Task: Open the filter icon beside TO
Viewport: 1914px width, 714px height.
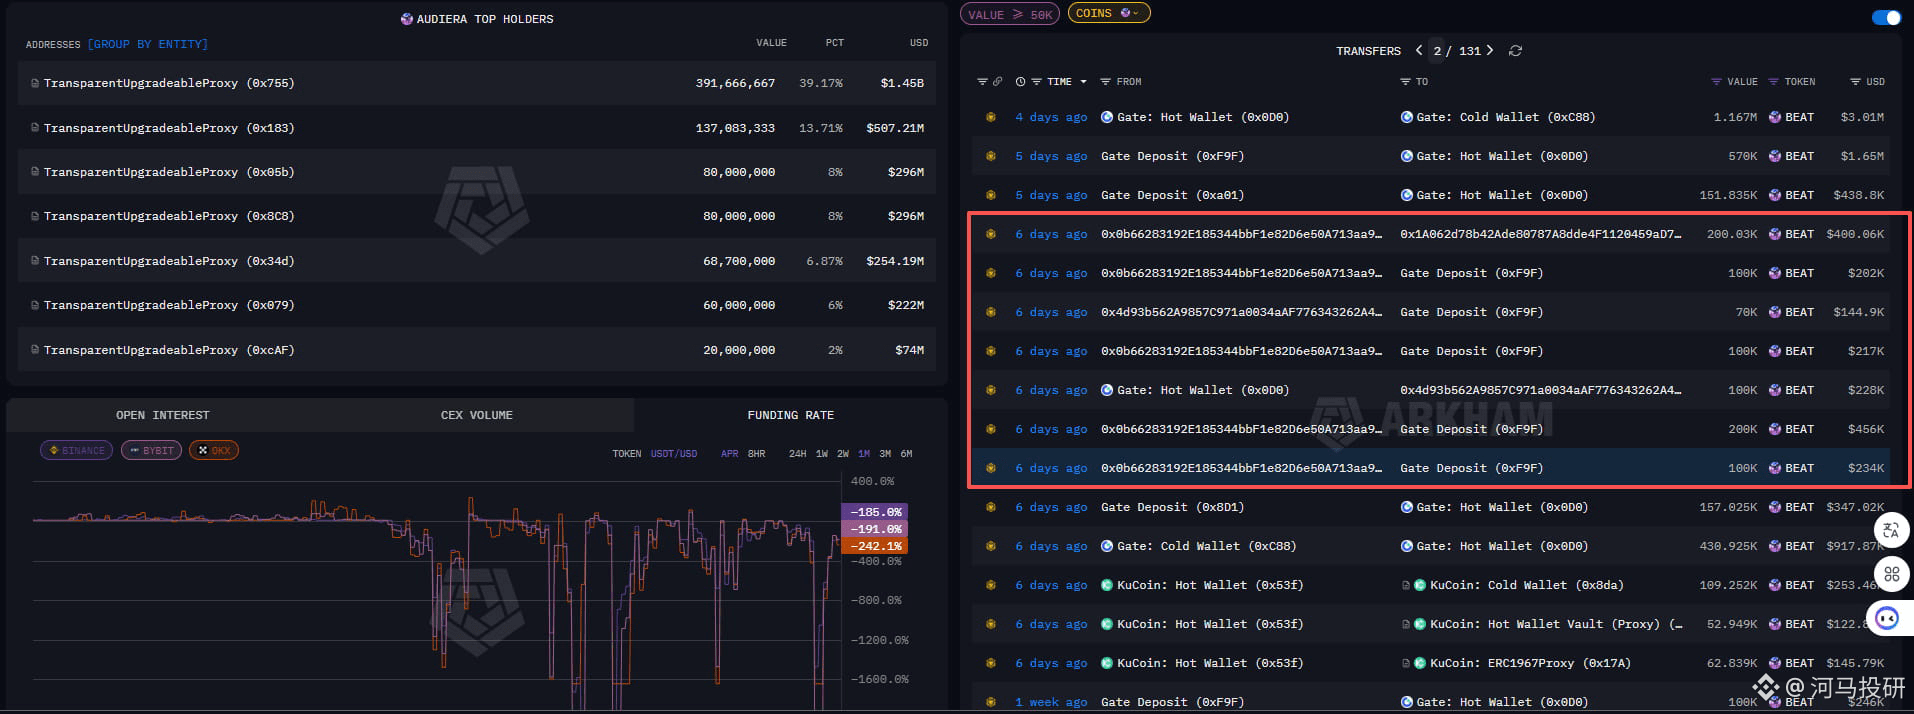Action: (1405, 82)
